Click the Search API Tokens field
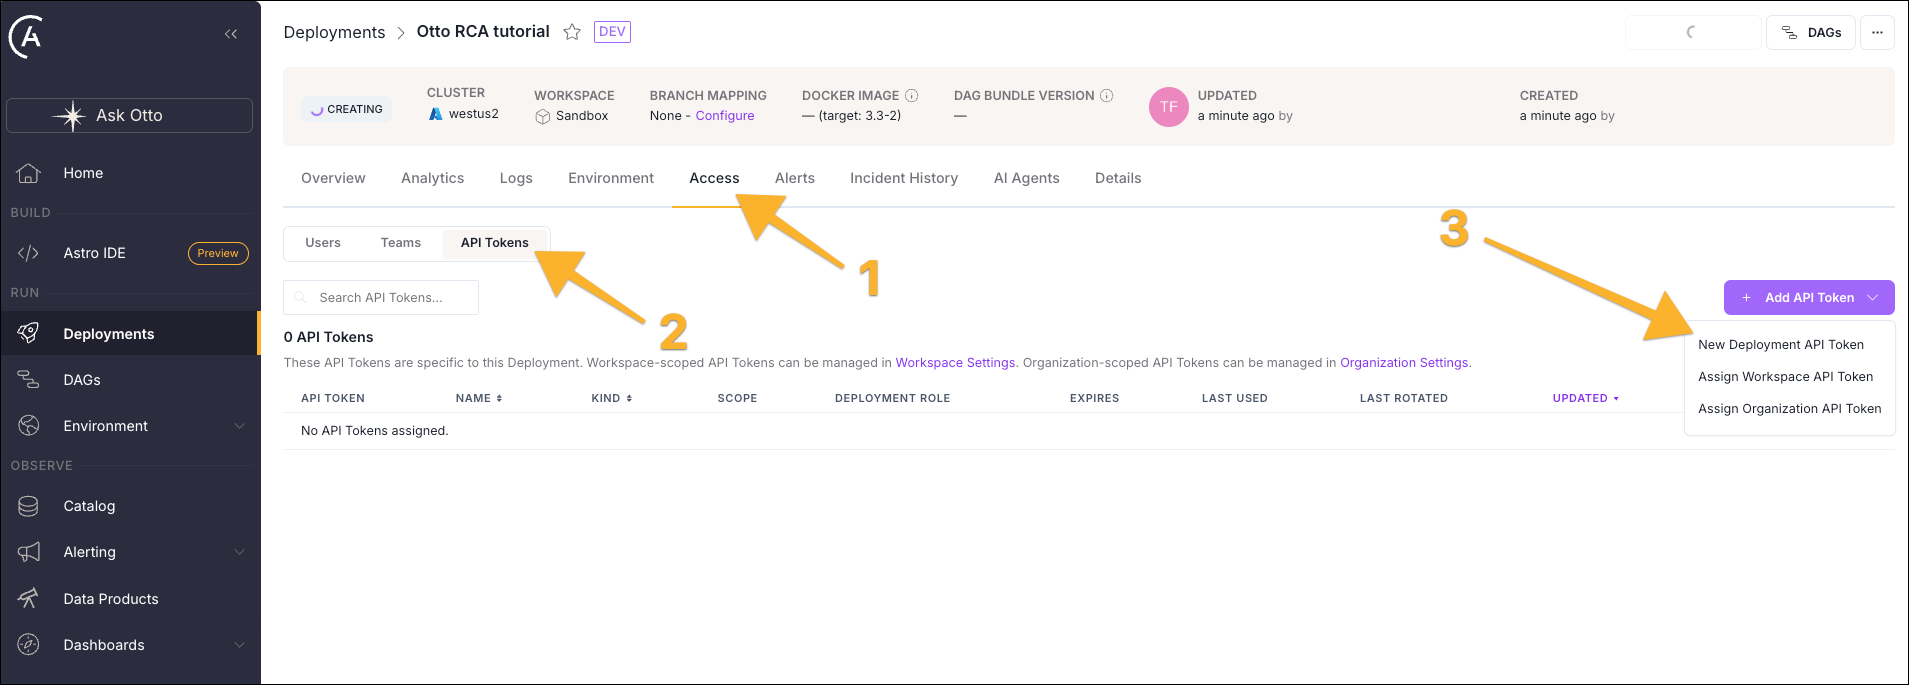The width and height of the screenshot is (1909, 685). [381, 298]
